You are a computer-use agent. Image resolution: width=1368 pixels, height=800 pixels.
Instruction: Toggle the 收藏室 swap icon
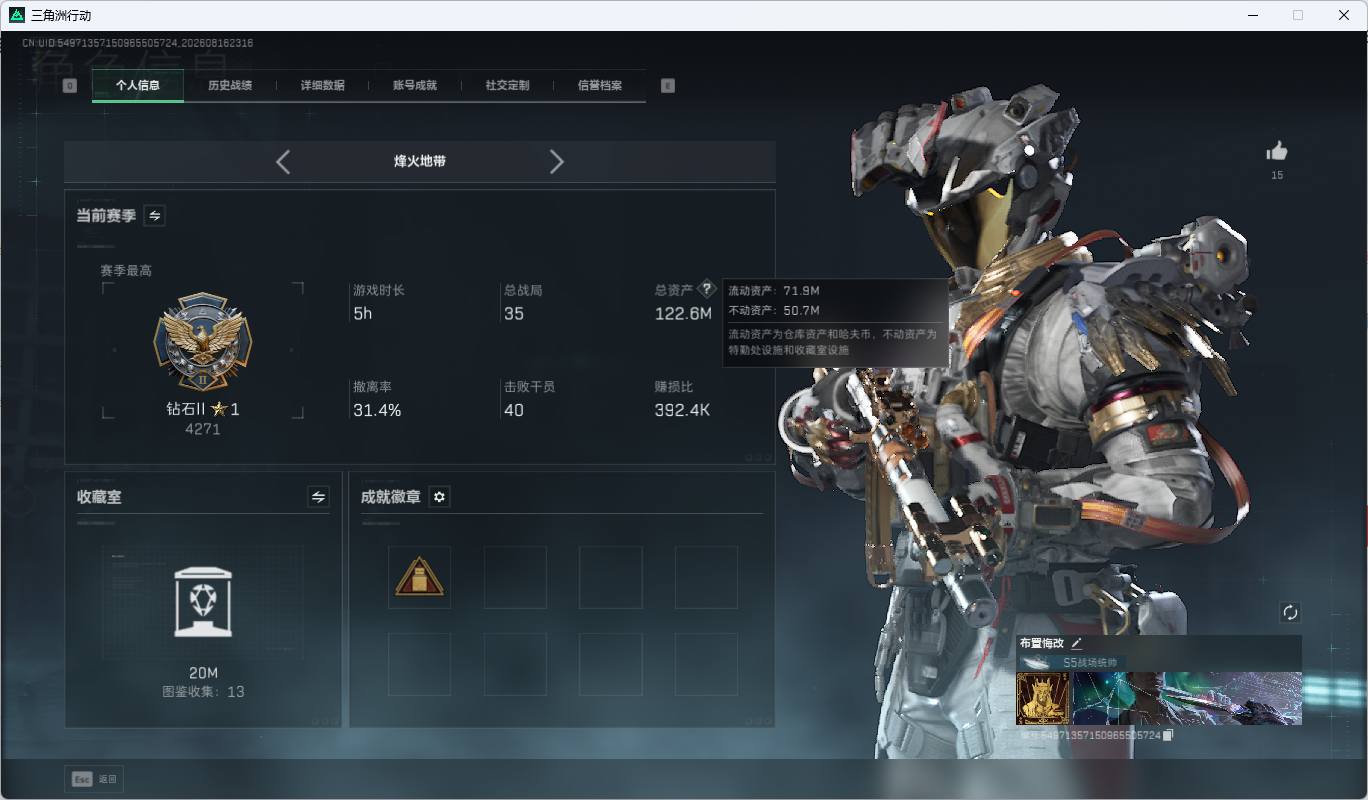coord(318,497)
